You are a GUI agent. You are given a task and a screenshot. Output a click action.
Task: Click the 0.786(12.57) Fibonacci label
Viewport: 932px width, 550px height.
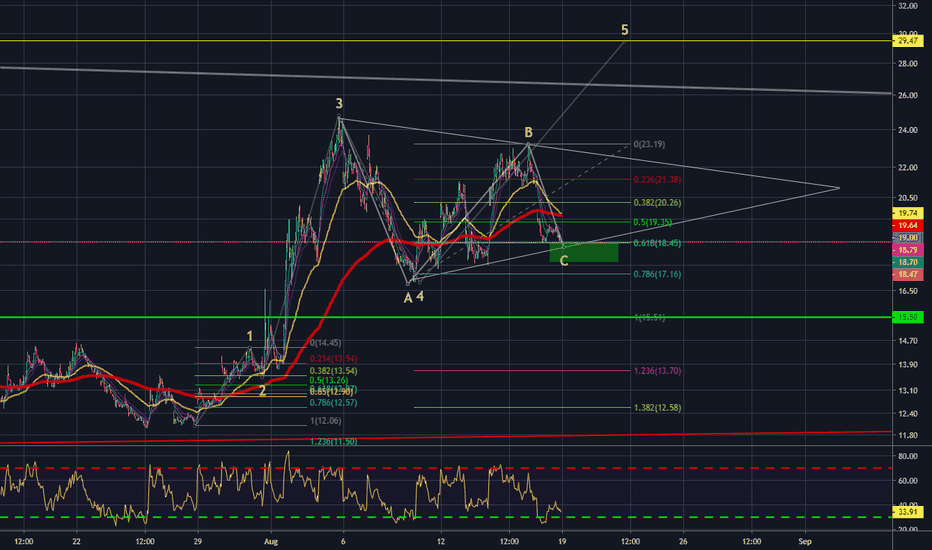pyautogui.click(x=333, y=403)
